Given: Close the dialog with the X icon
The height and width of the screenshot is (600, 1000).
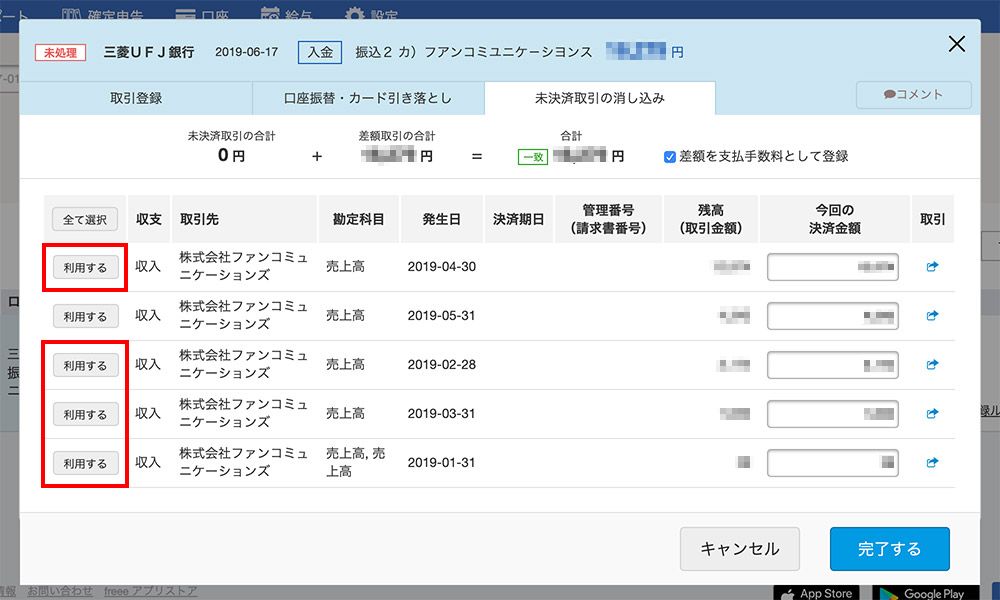Looking at the screenshot, I should [957, 44].
